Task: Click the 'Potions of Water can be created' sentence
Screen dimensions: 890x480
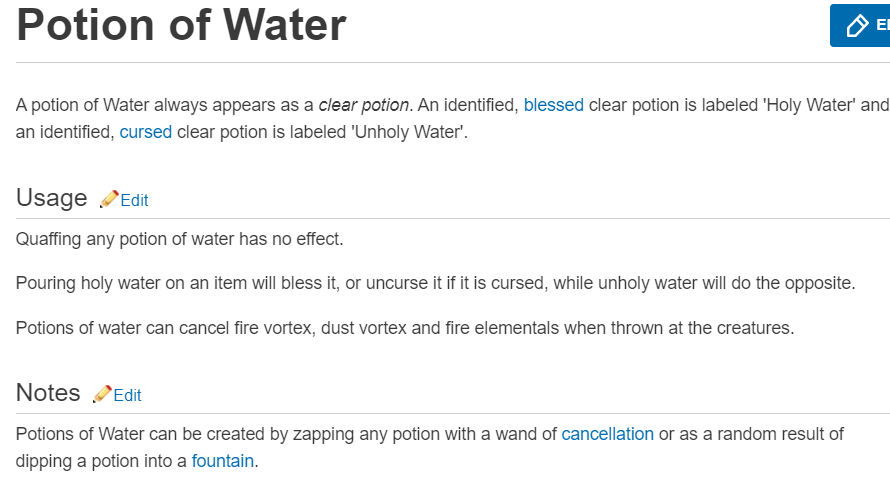Action: (280, 434)
